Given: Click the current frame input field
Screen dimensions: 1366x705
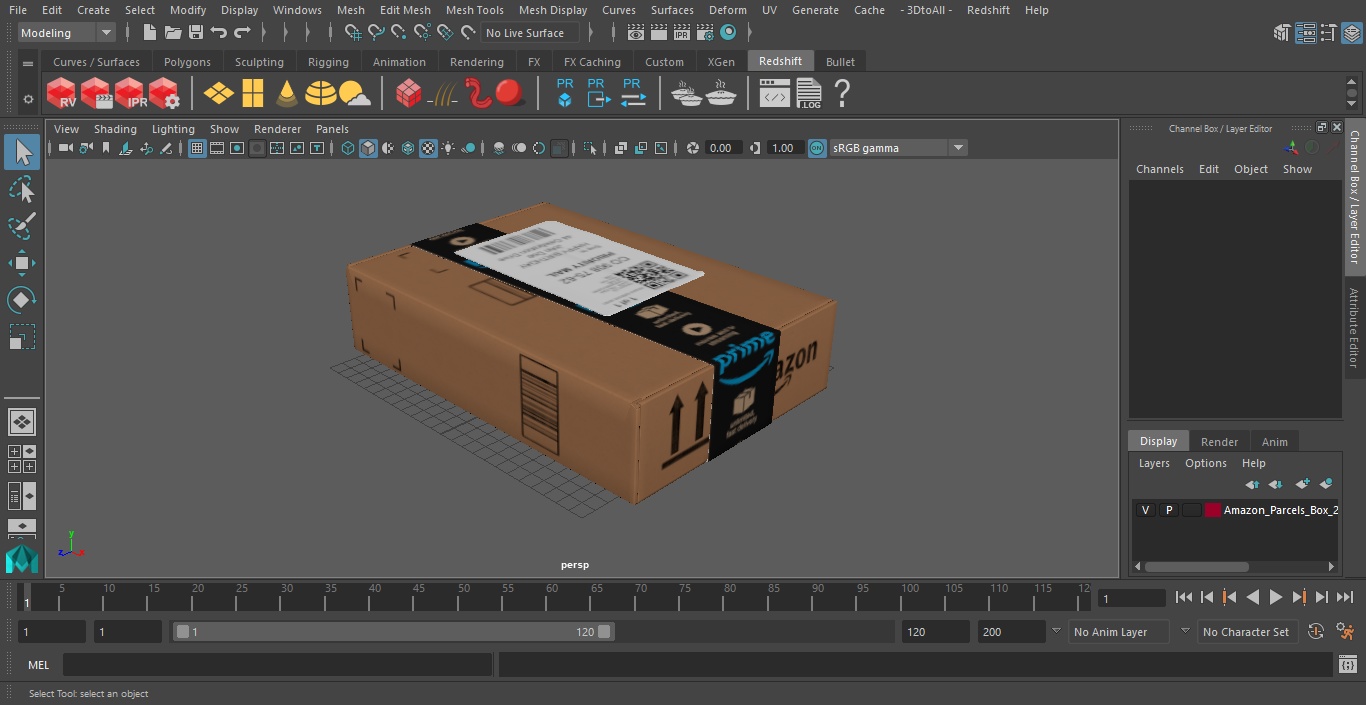Looking at the screenshot, I should pyautogui.click(x=1132, y=598).
